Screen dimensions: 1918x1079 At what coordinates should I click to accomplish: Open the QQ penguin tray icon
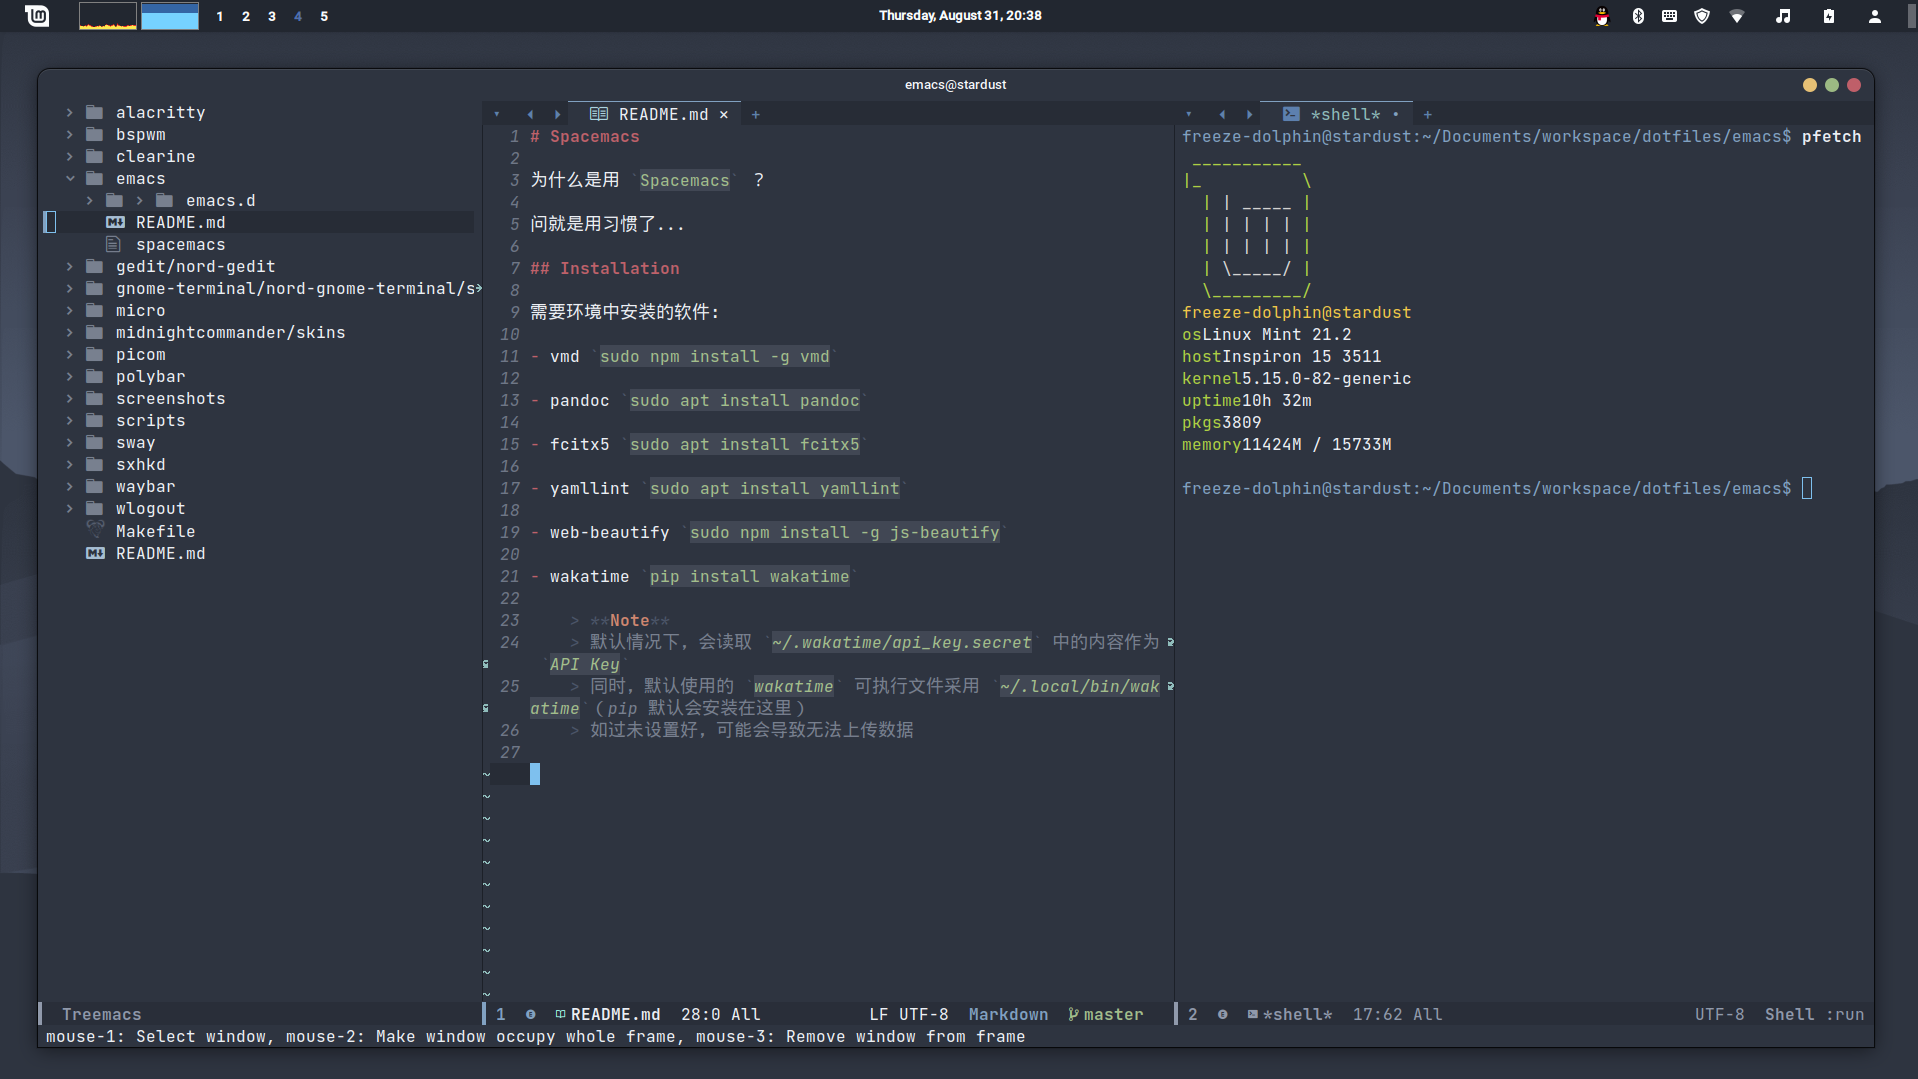pos(1602,16)
